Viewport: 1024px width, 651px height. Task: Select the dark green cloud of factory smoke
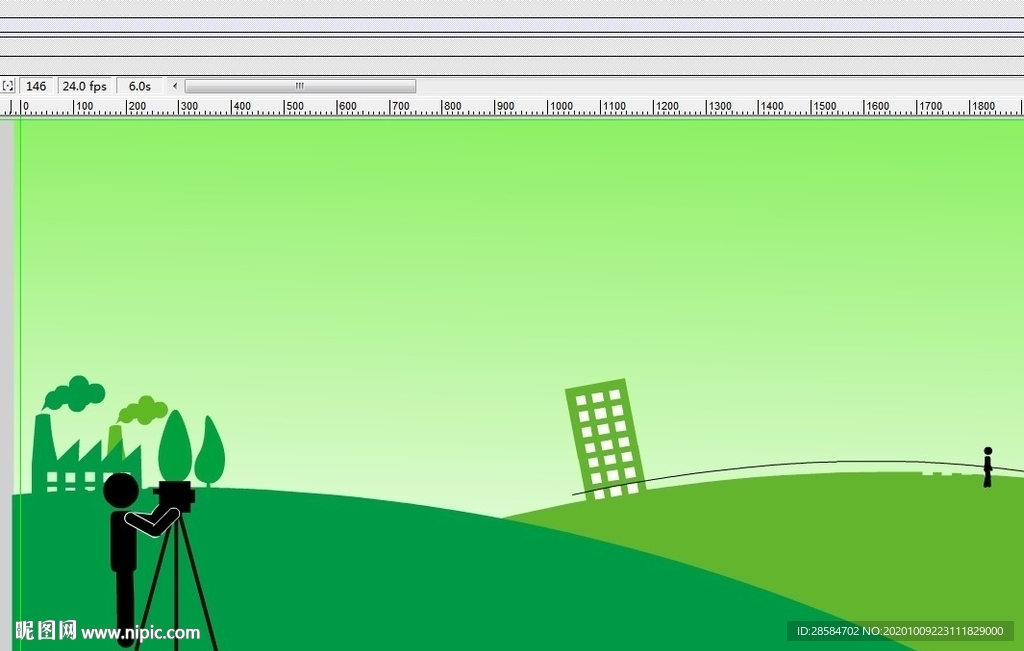click(74, 393)
